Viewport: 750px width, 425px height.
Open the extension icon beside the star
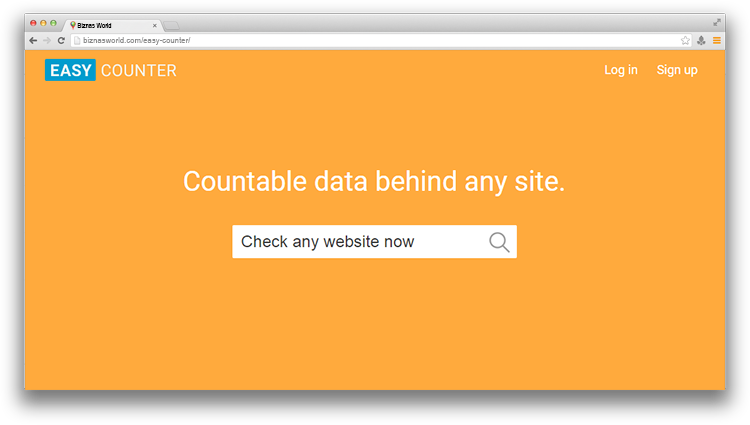(701, 41)
